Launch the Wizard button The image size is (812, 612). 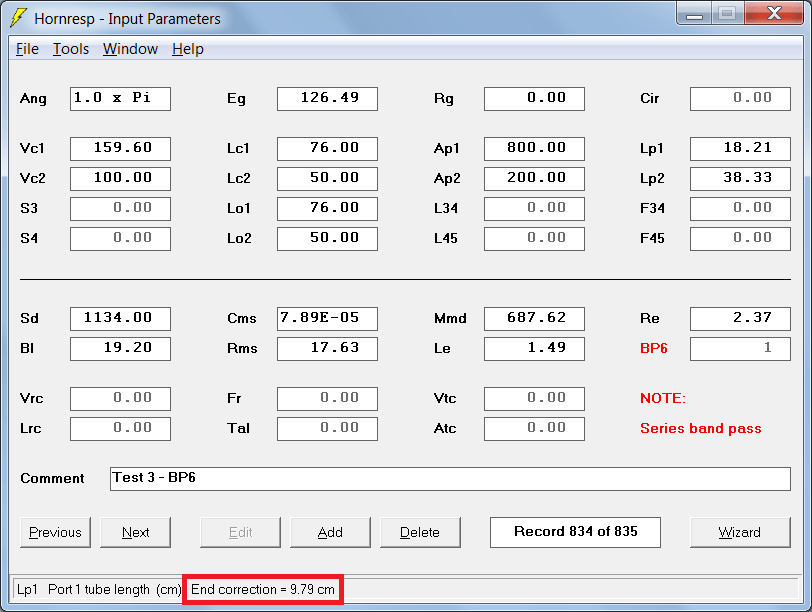(740, 532)
